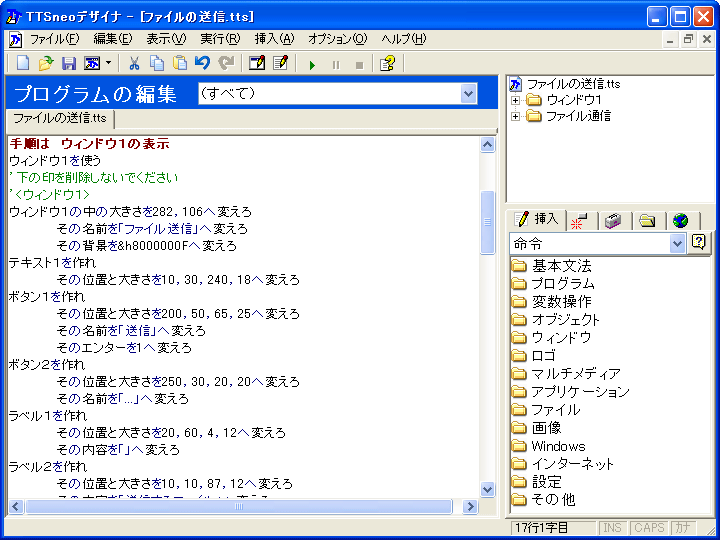Viewport: 720px width, 540px height.
Task: Expand the ウィンドウ1 tree node
Action: [x=516, y=100]
